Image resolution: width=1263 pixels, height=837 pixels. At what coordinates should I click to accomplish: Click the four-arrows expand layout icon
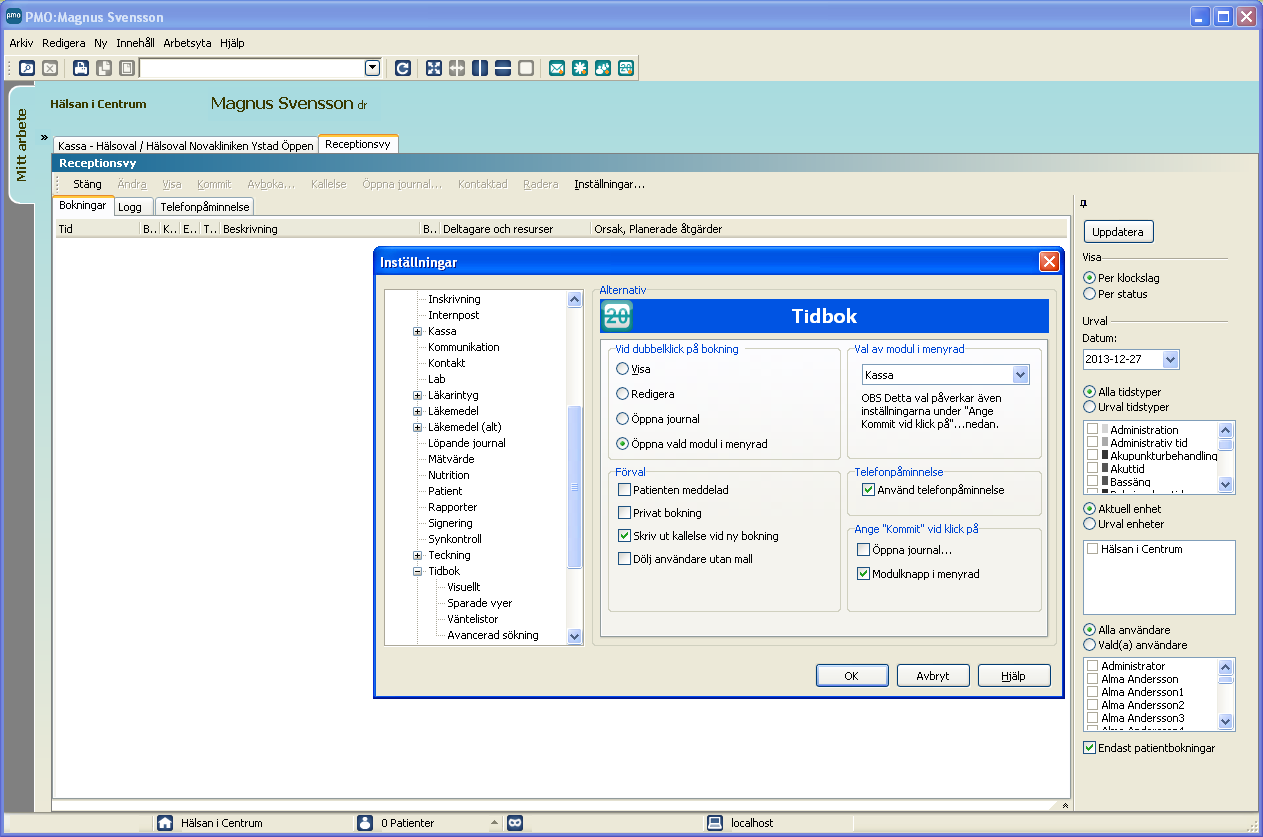pyautogui.click(x=434, y=68)
